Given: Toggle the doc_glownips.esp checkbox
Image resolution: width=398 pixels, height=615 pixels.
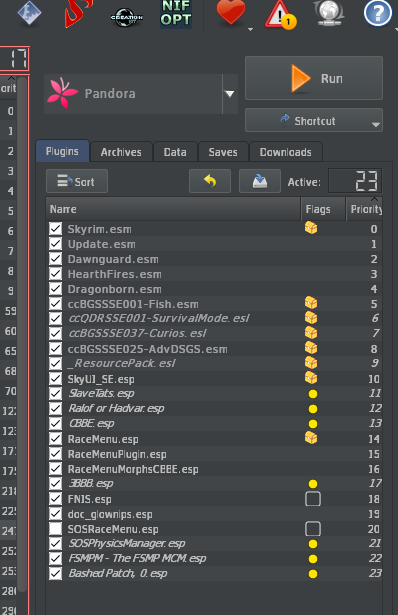Looking at the screenshot, I should 55,514.
